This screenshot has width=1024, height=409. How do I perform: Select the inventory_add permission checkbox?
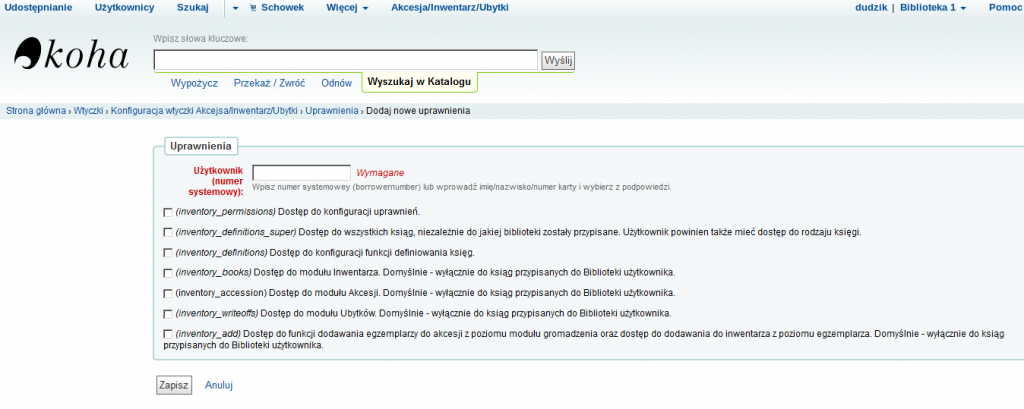pyautogui.click(x=166, y=333)
